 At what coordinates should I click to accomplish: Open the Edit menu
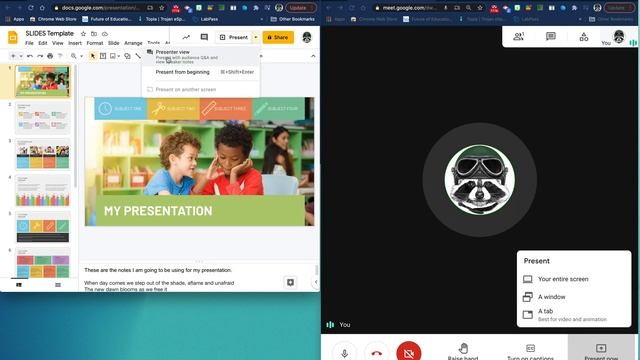point(43,43)
